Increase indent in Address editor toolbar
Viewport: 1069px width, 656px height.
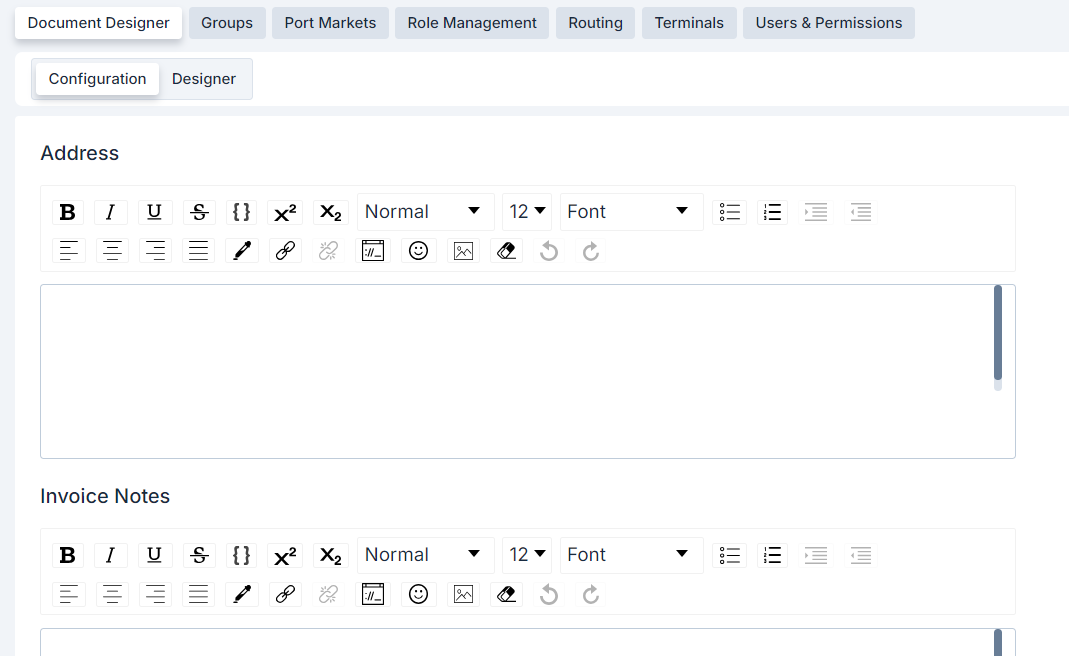[x=816, y=212]
